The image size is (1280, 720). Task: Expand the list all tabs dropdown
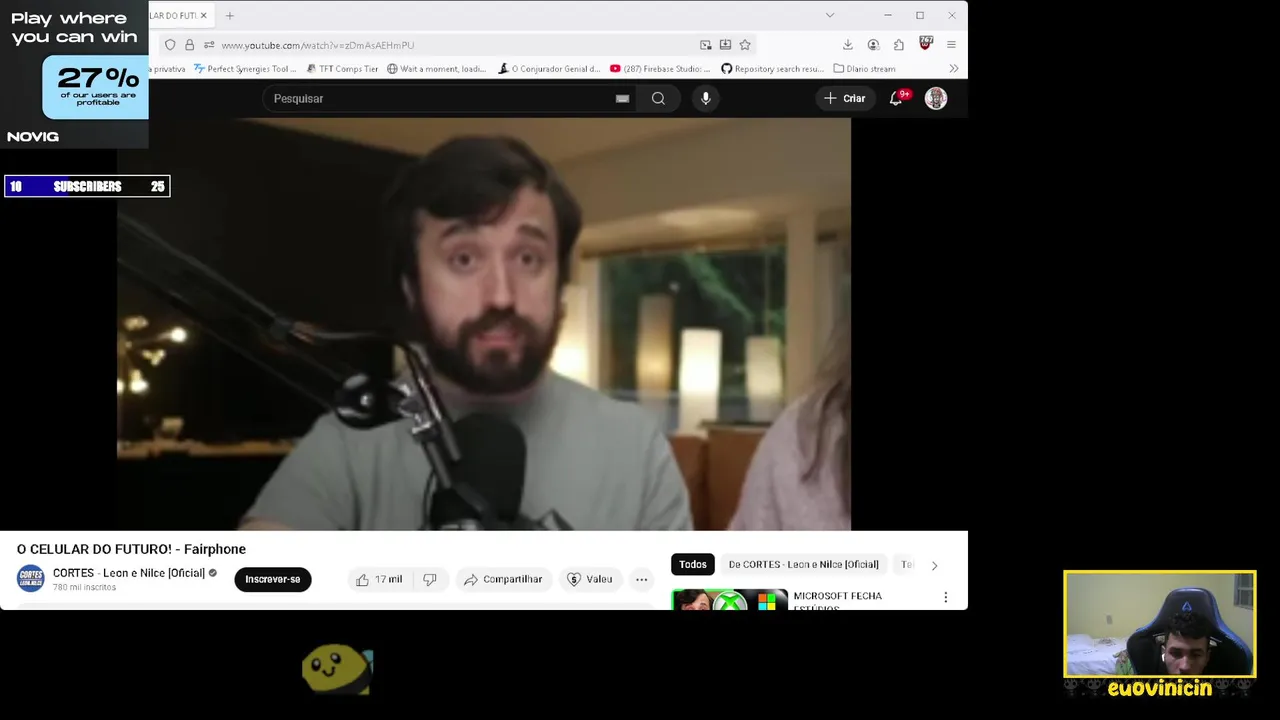pyautogui.click(x=829, y=15)
